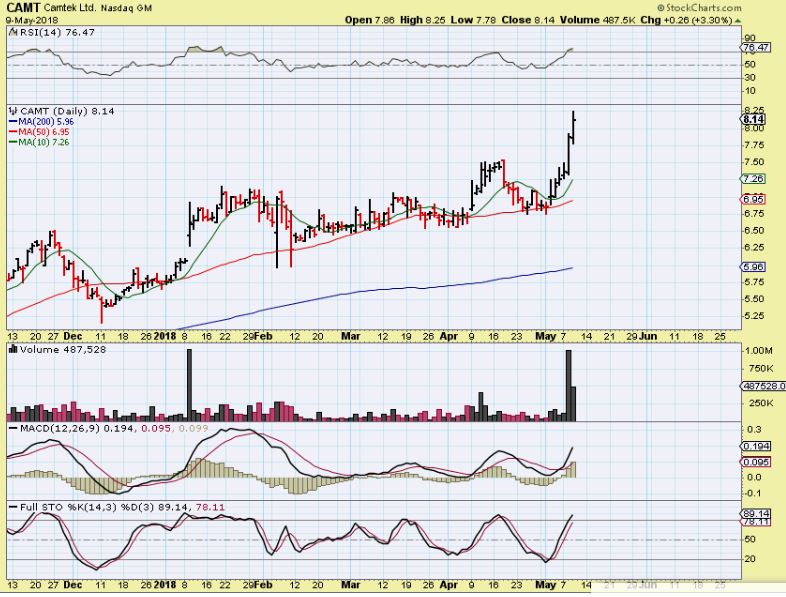Click the High 8.25 value in header
Image resolution: width=786 pixels, height=597 pixels.
click(423, 20)
